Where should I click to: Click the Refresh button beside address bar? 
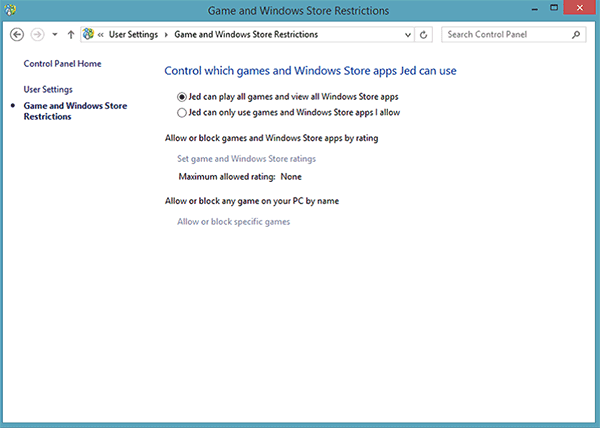click(x=425, y=34)
